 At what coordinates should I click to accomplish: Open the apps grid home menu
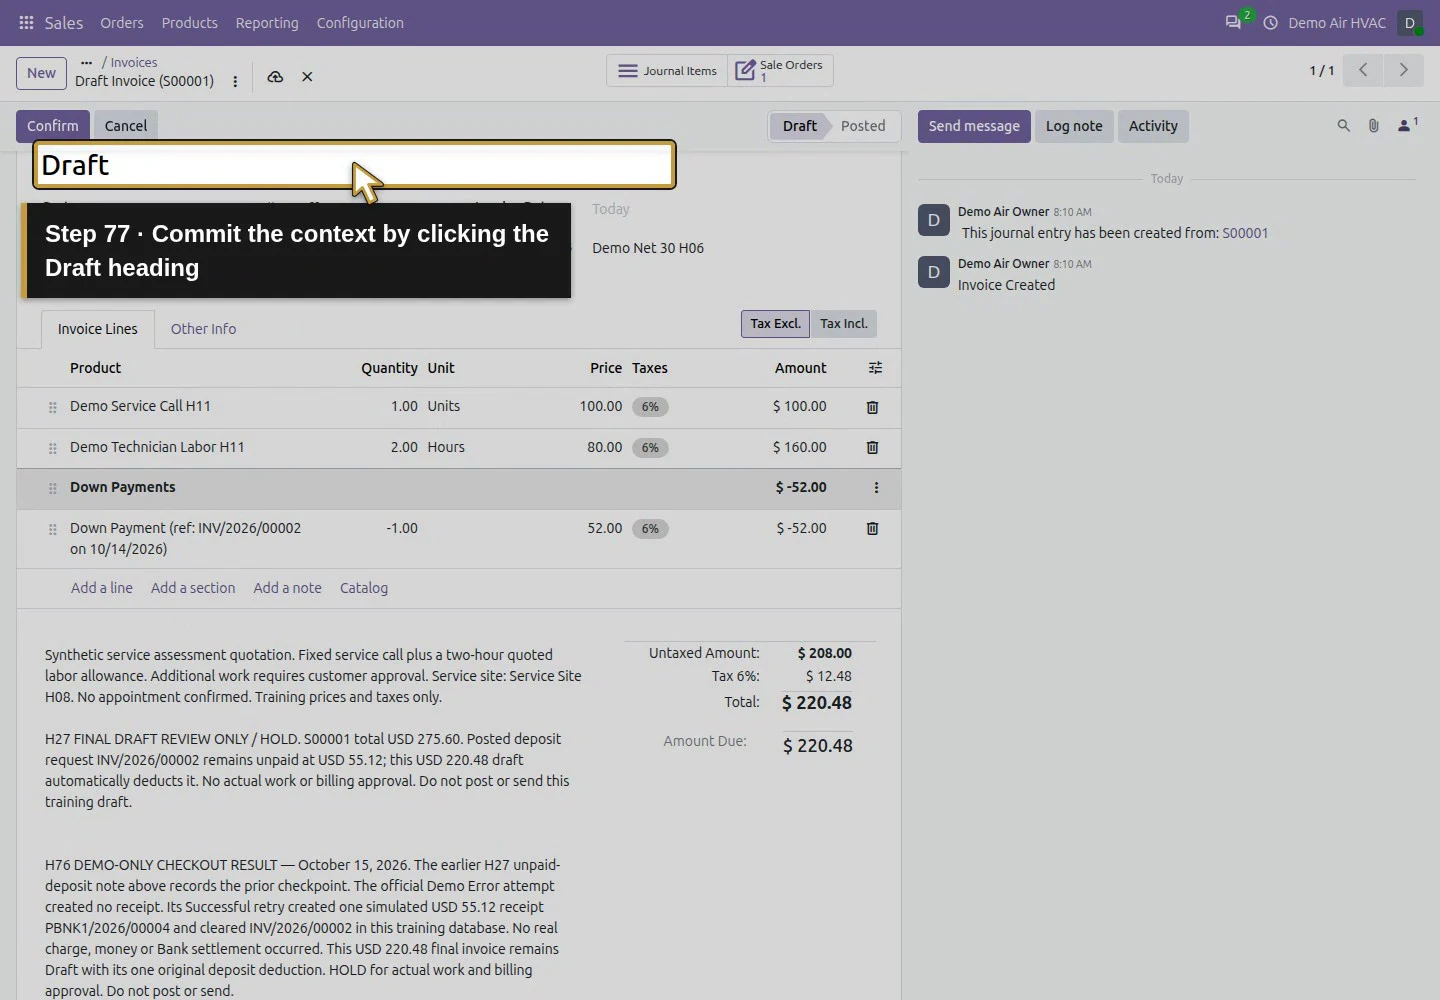26,23
